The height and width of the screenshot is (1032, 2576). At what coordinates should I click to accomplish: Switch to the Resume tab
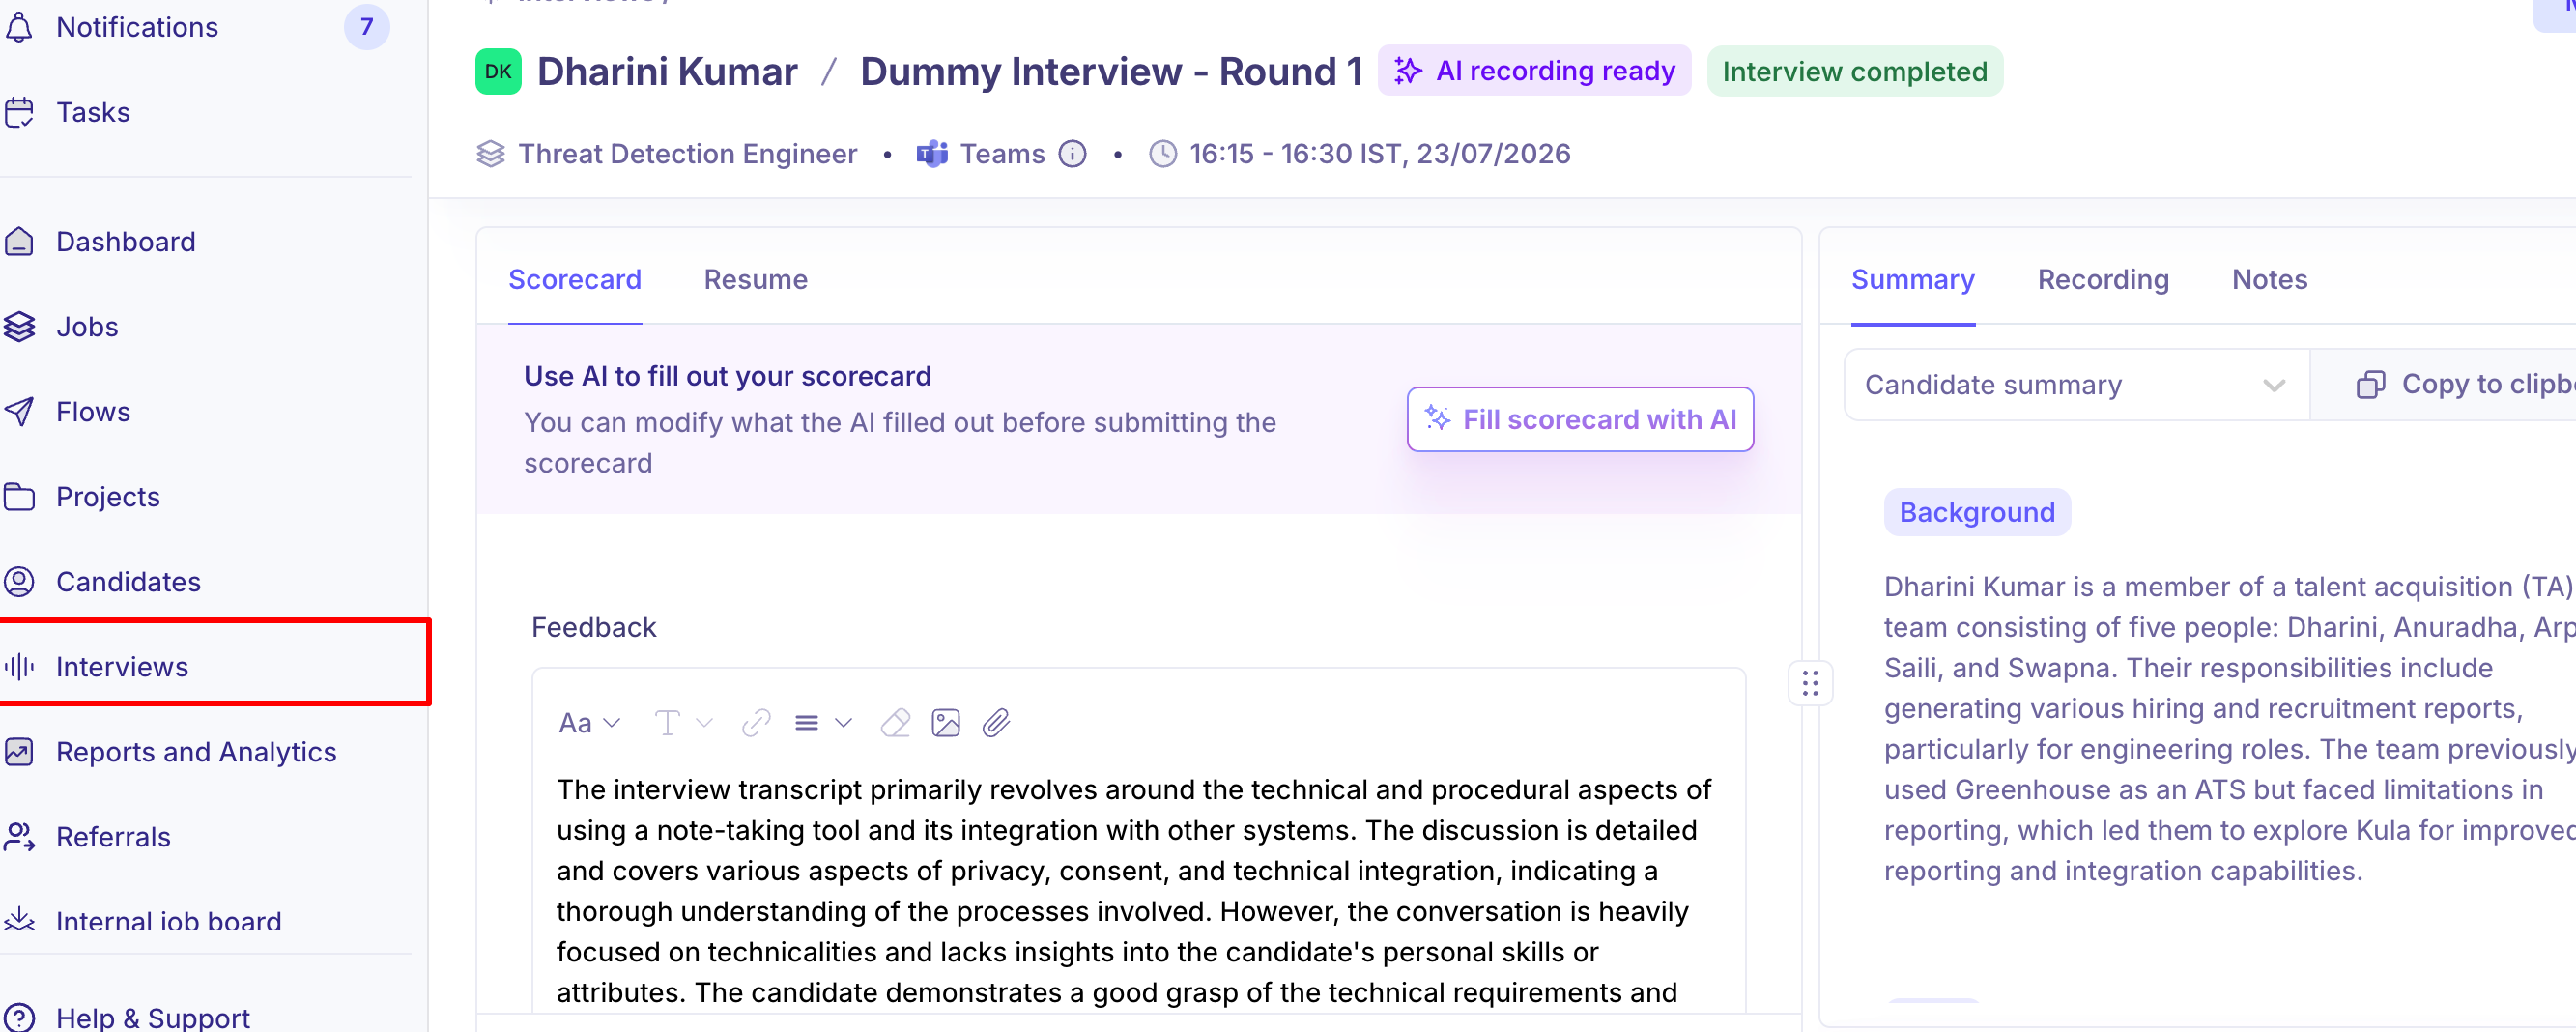[755, 280]
